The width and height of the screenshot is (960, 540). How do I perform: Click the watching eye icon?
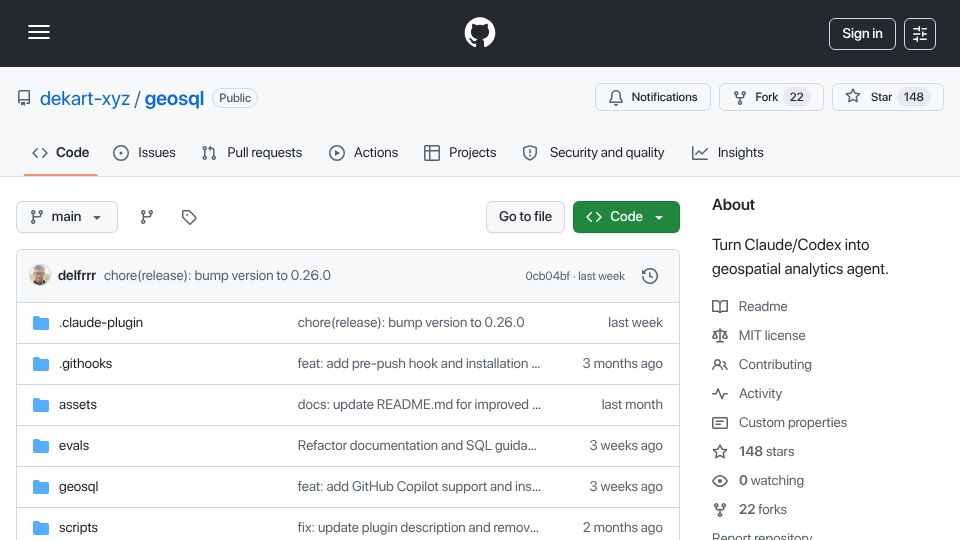(x=720, y=481)
